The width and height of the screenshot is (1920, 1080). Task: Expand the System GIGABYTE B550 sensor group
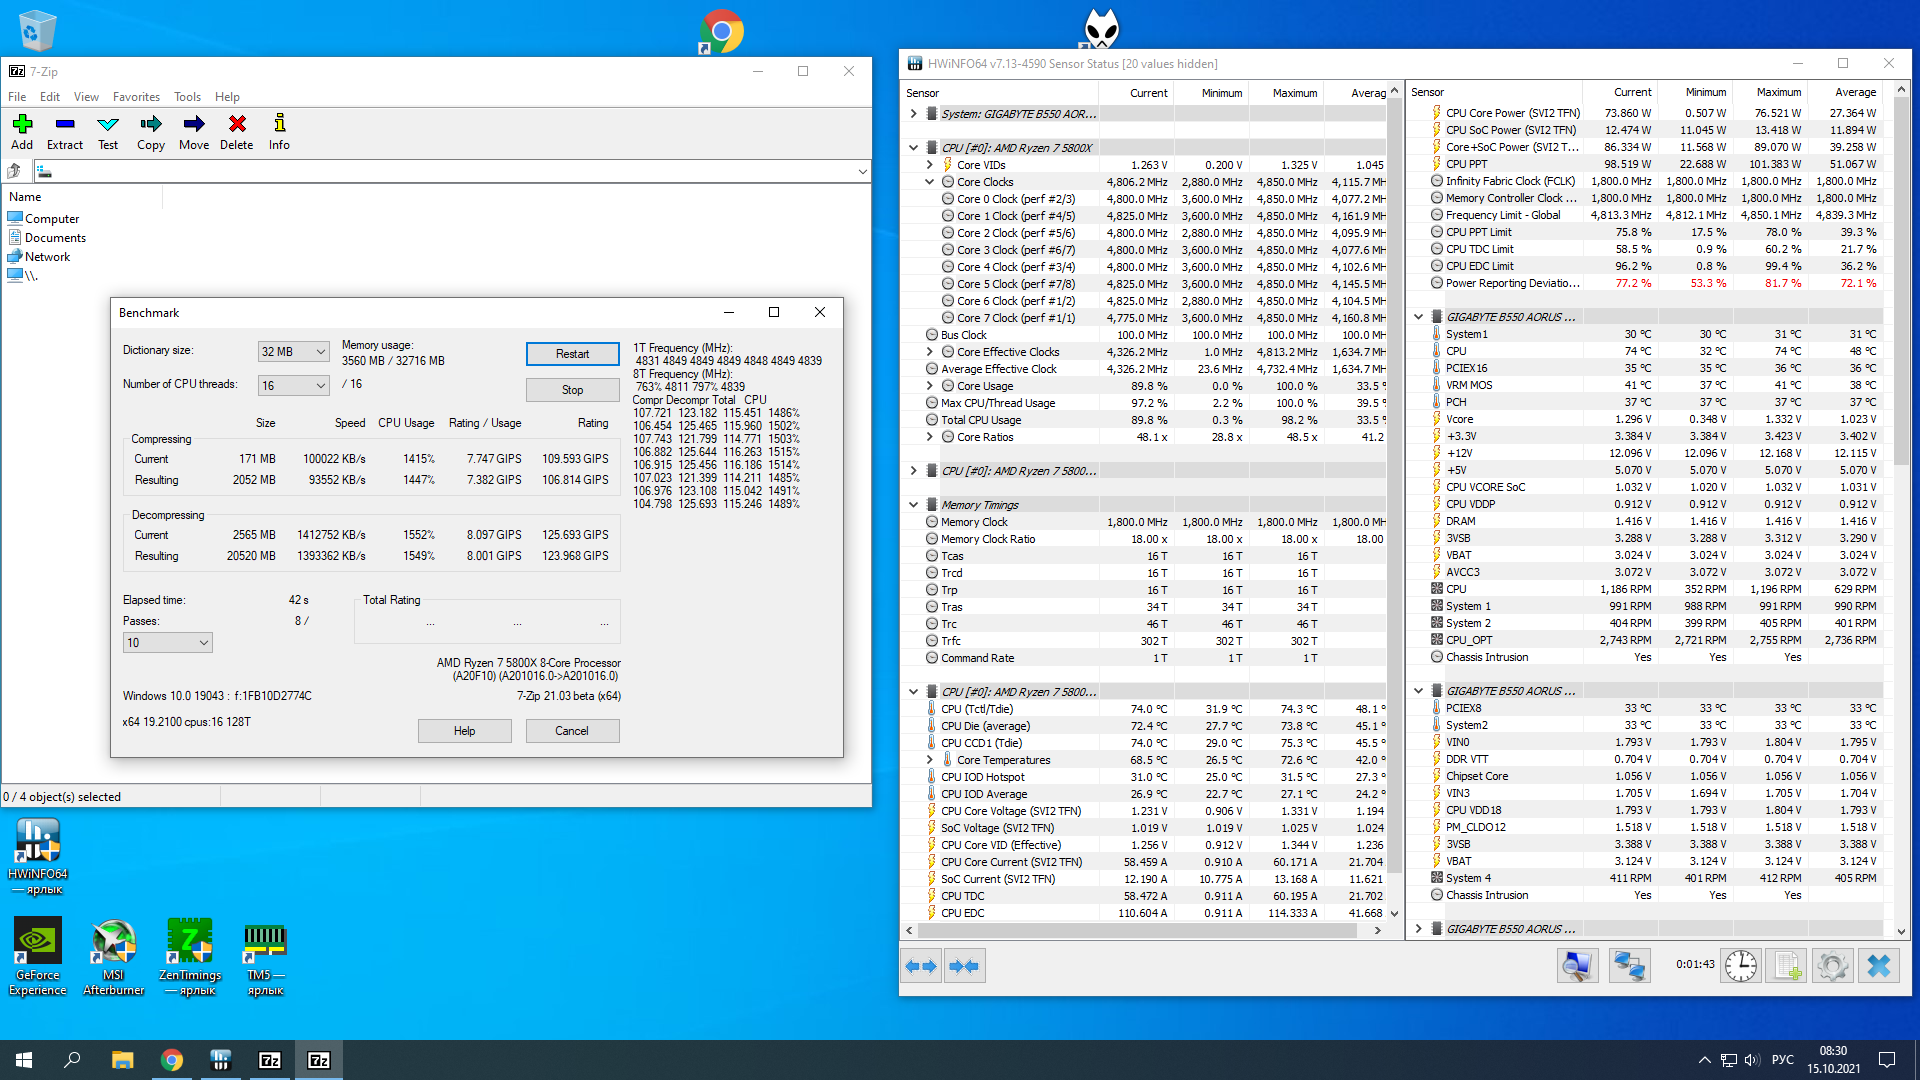coord(913,114)
